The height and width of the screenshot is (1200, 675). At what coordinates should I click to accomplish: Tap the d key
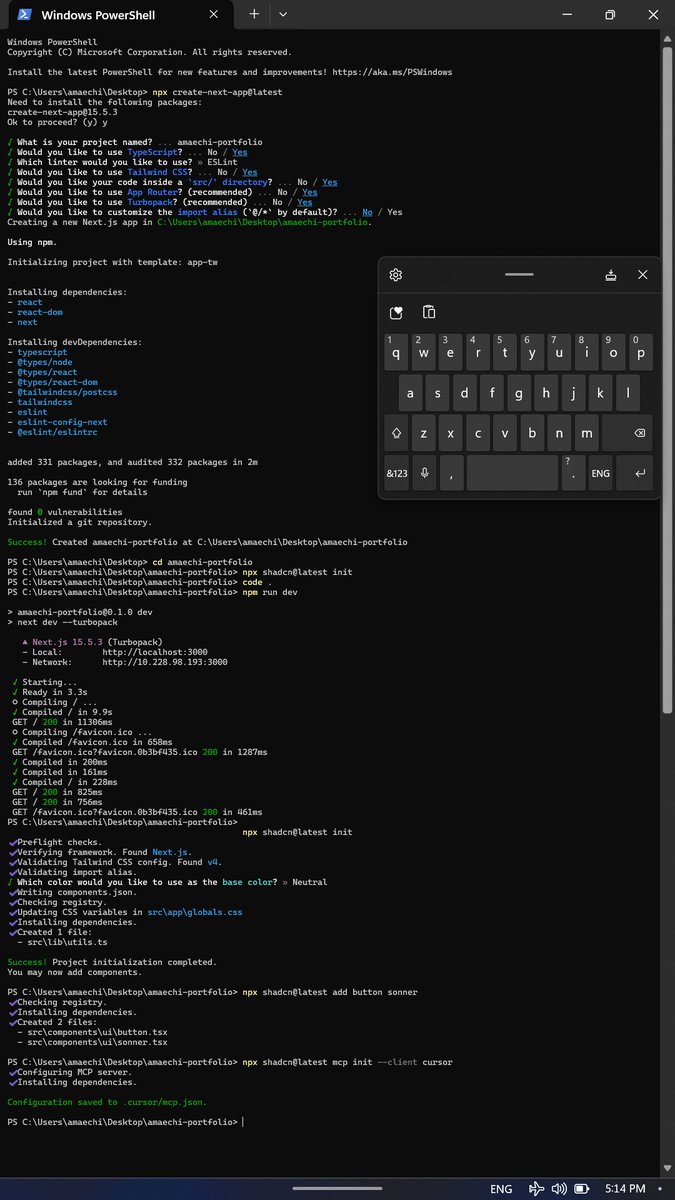(x=464, y=393)
